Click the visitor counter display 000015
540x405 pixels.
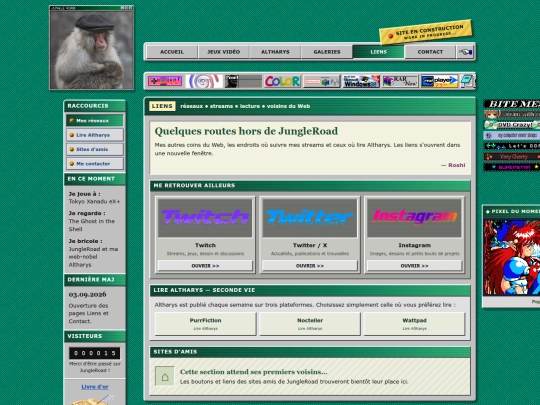tap(95, 353)
